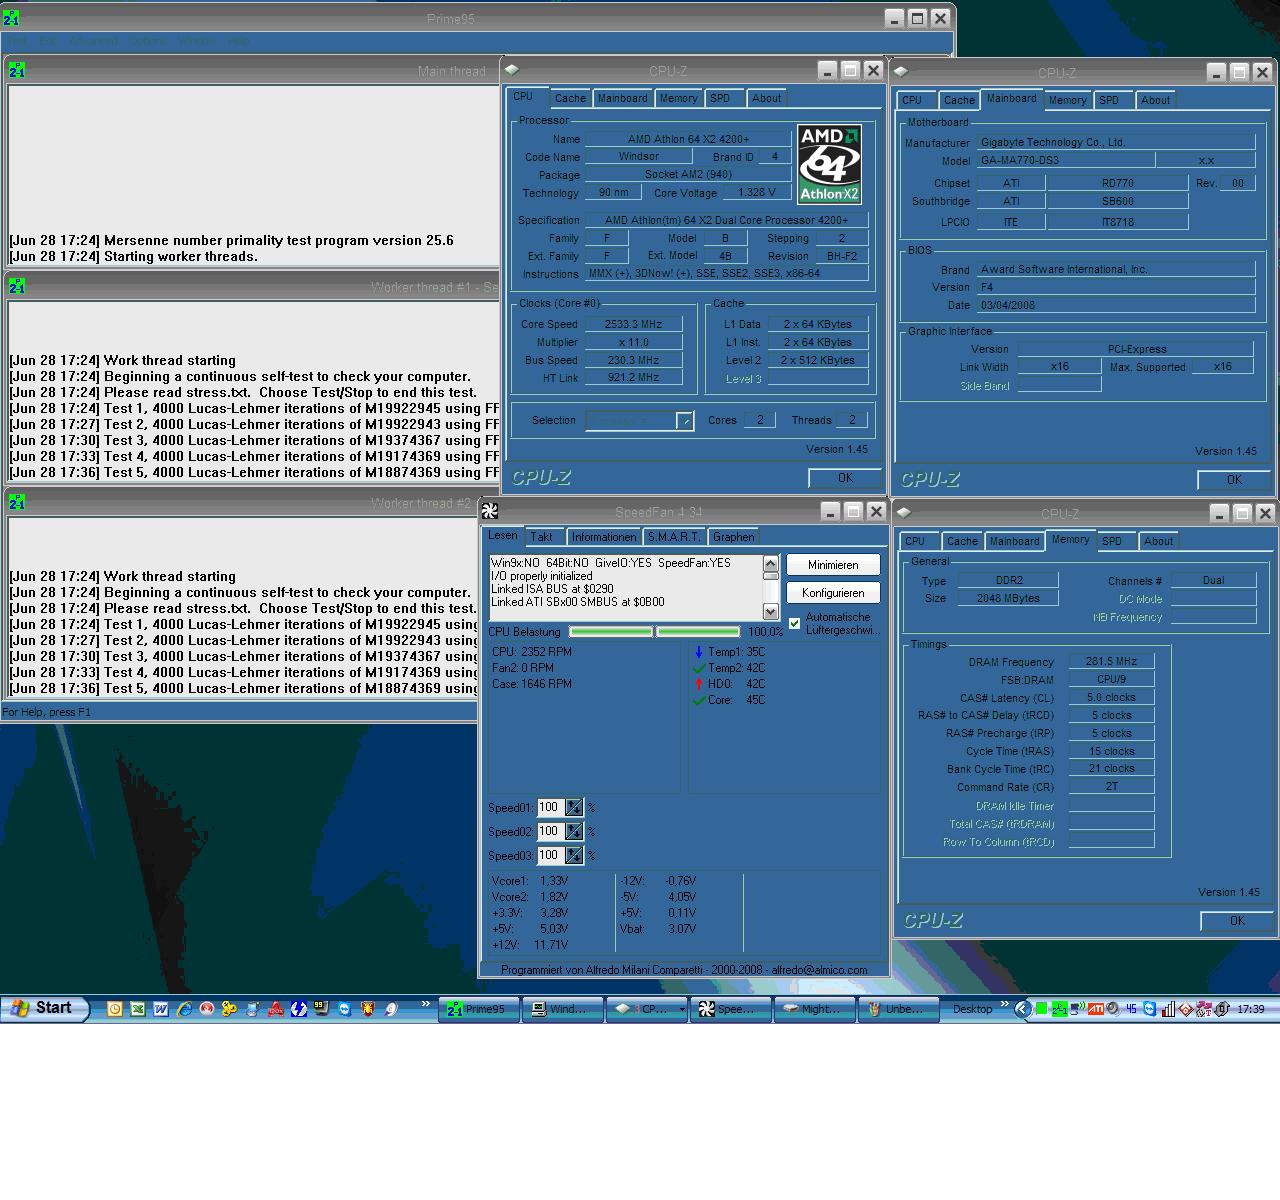Click the ATI tray icon
This screenshot has width=1280, height=1200.
click(x=1095, y=1009)
